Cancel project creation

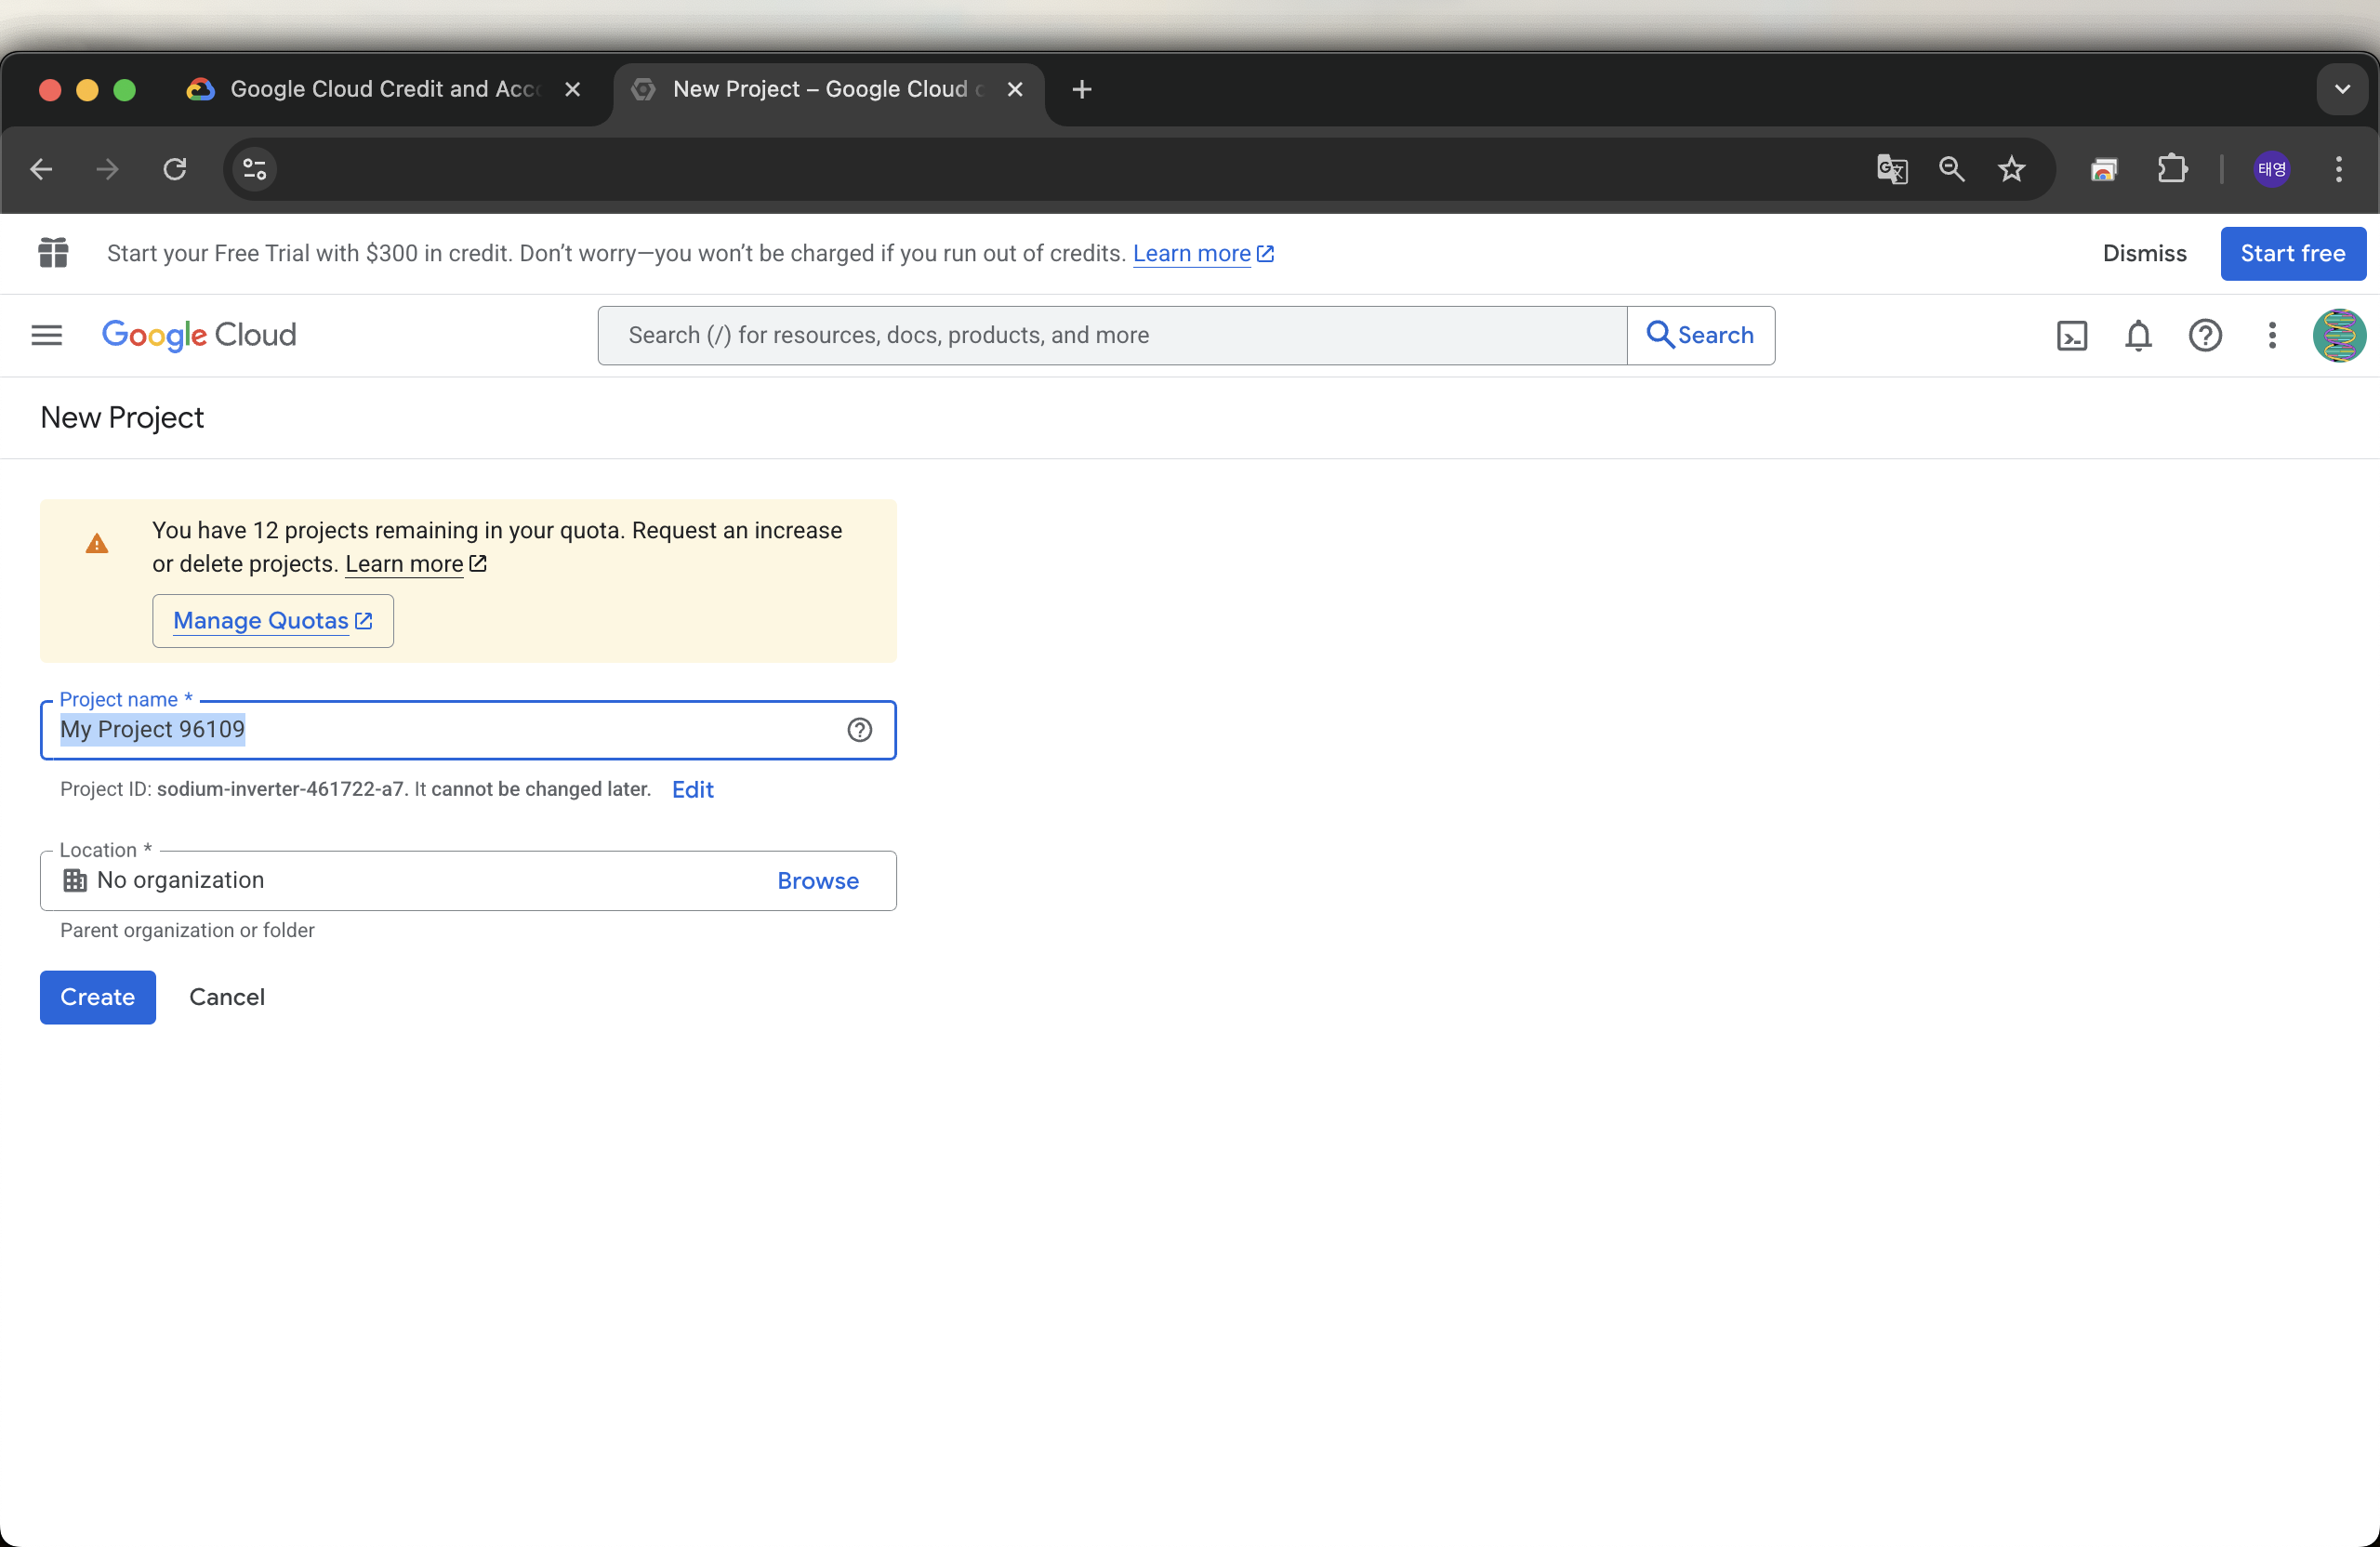tap(227, 997)
